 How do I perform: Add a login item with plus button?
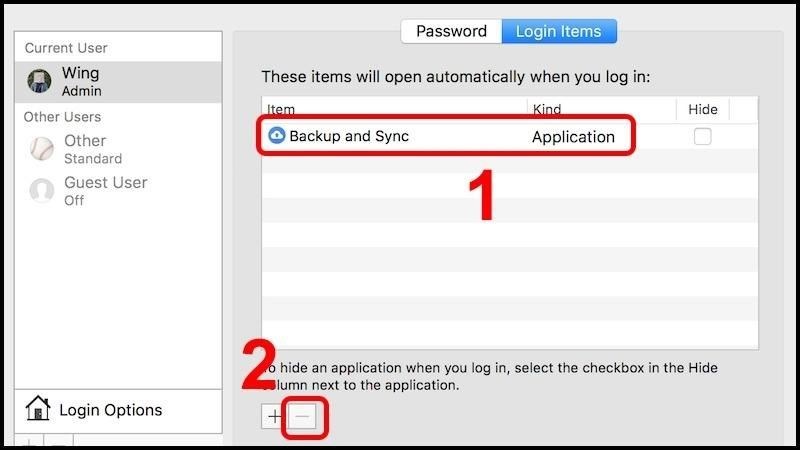pyautogui.click(x=274, y=417)
